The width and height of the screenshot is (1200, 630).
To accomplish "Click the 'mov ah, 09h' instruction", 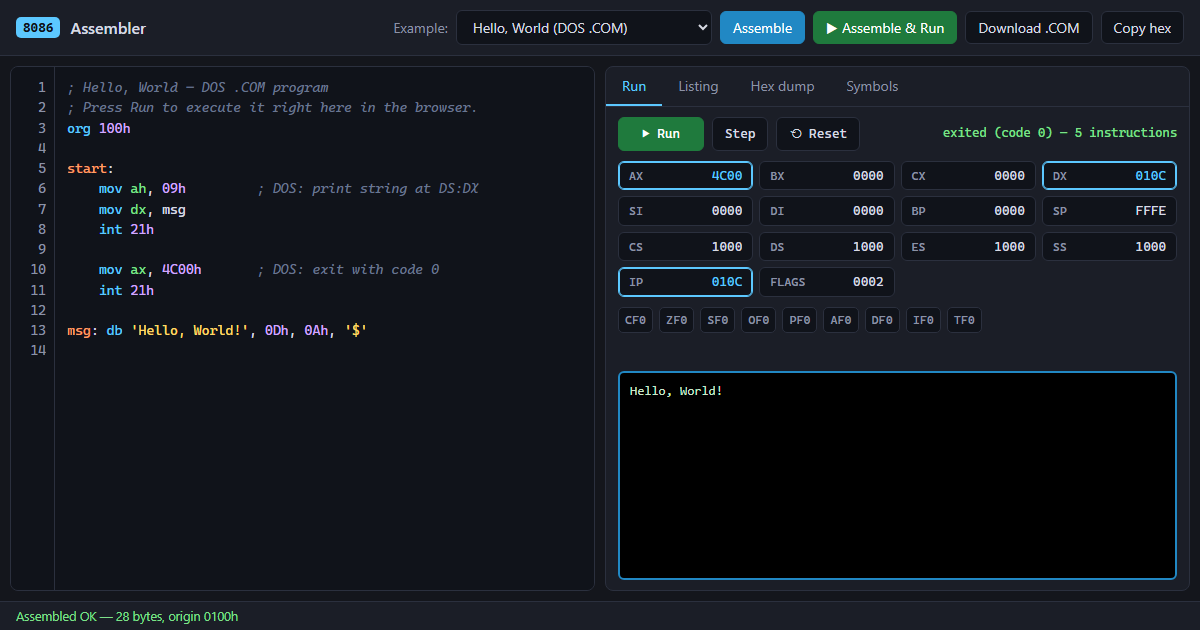I will (142, 188).
